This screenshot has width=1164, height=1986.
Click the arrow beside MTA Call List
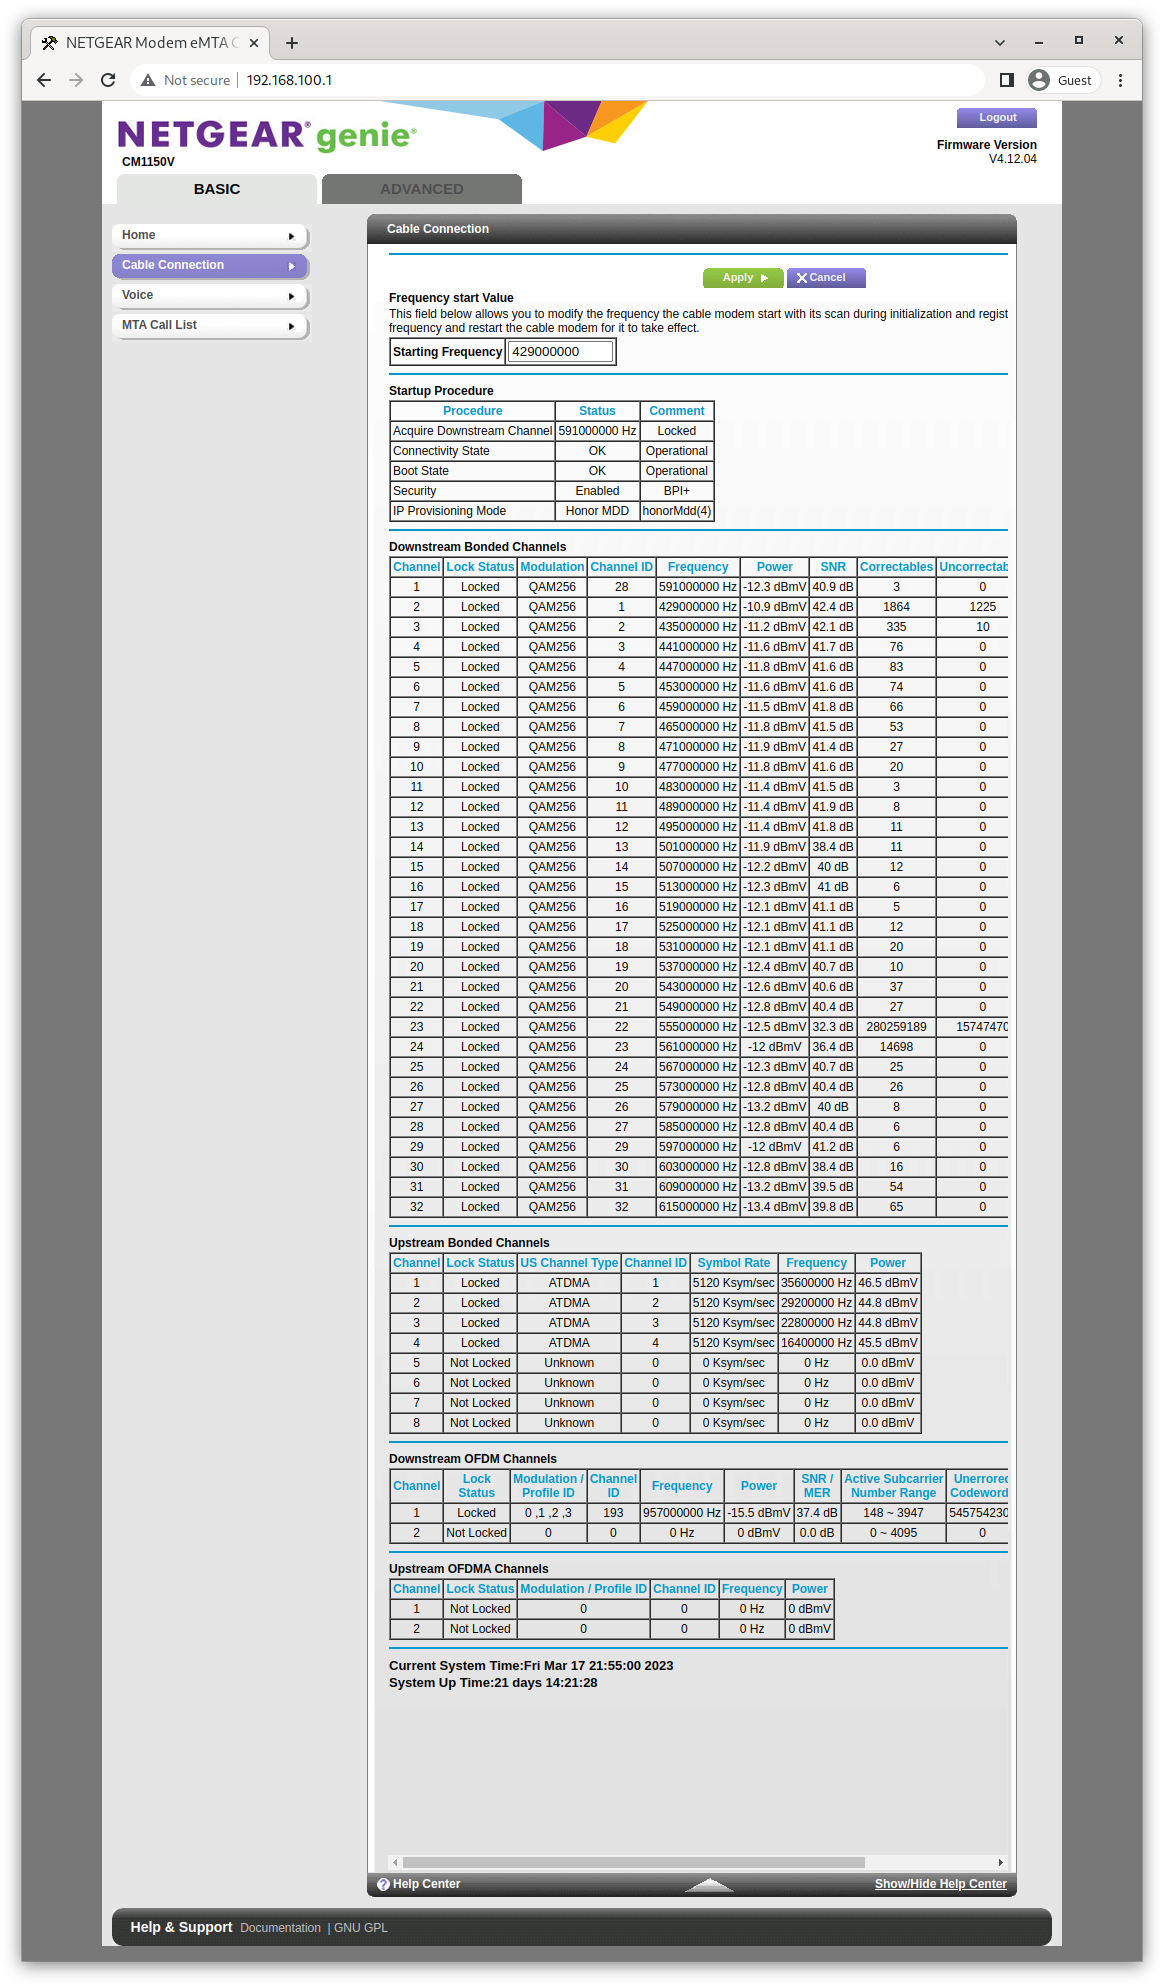(291, 326)
